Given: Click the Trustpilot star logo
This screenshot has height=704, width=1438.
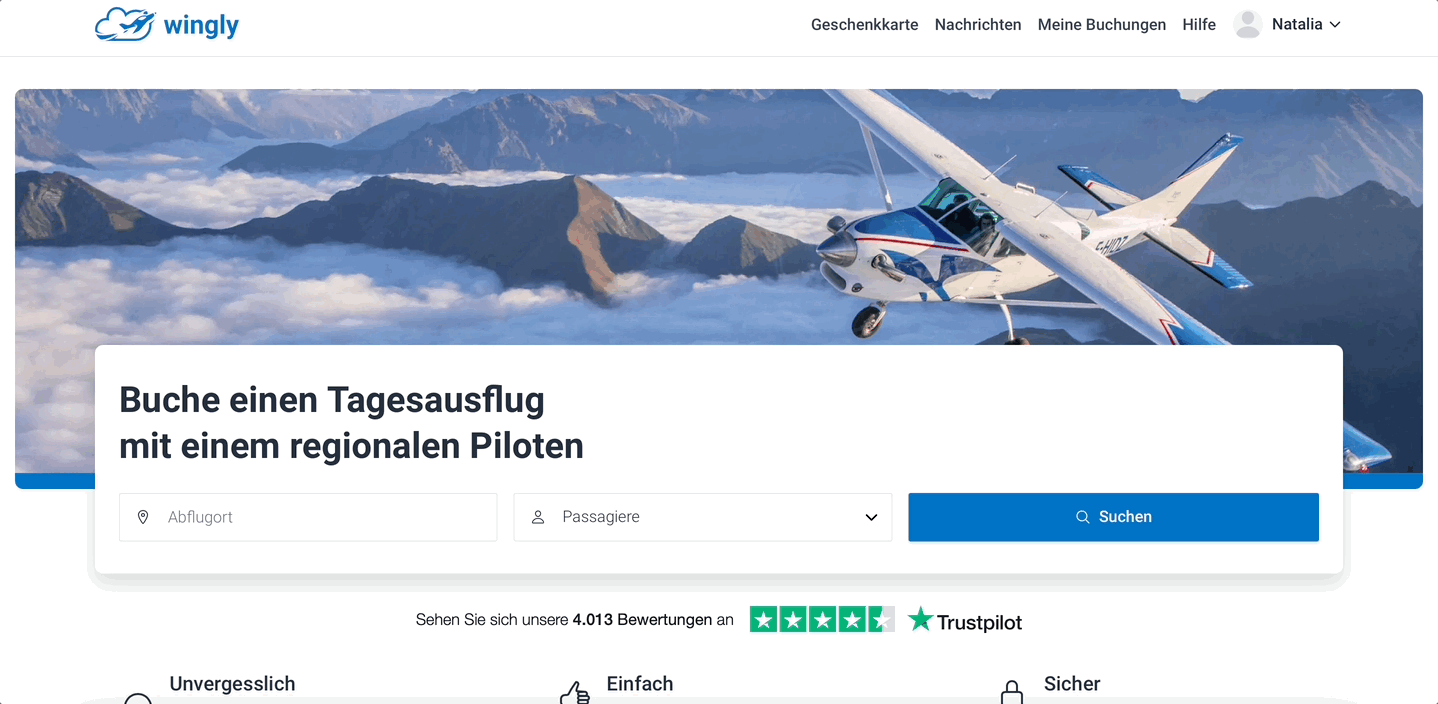Looking at the screenshot, I should coord(920,619).
